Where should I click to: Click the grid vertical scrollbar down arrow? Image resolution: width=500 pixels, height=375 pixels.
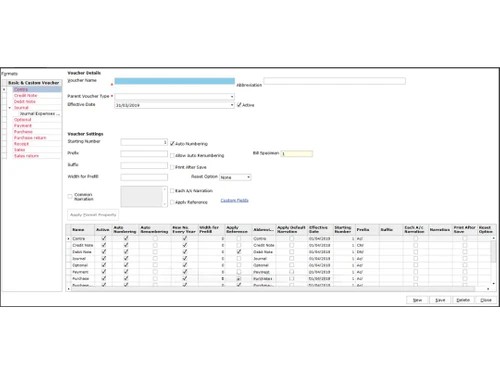pos(494,284)
